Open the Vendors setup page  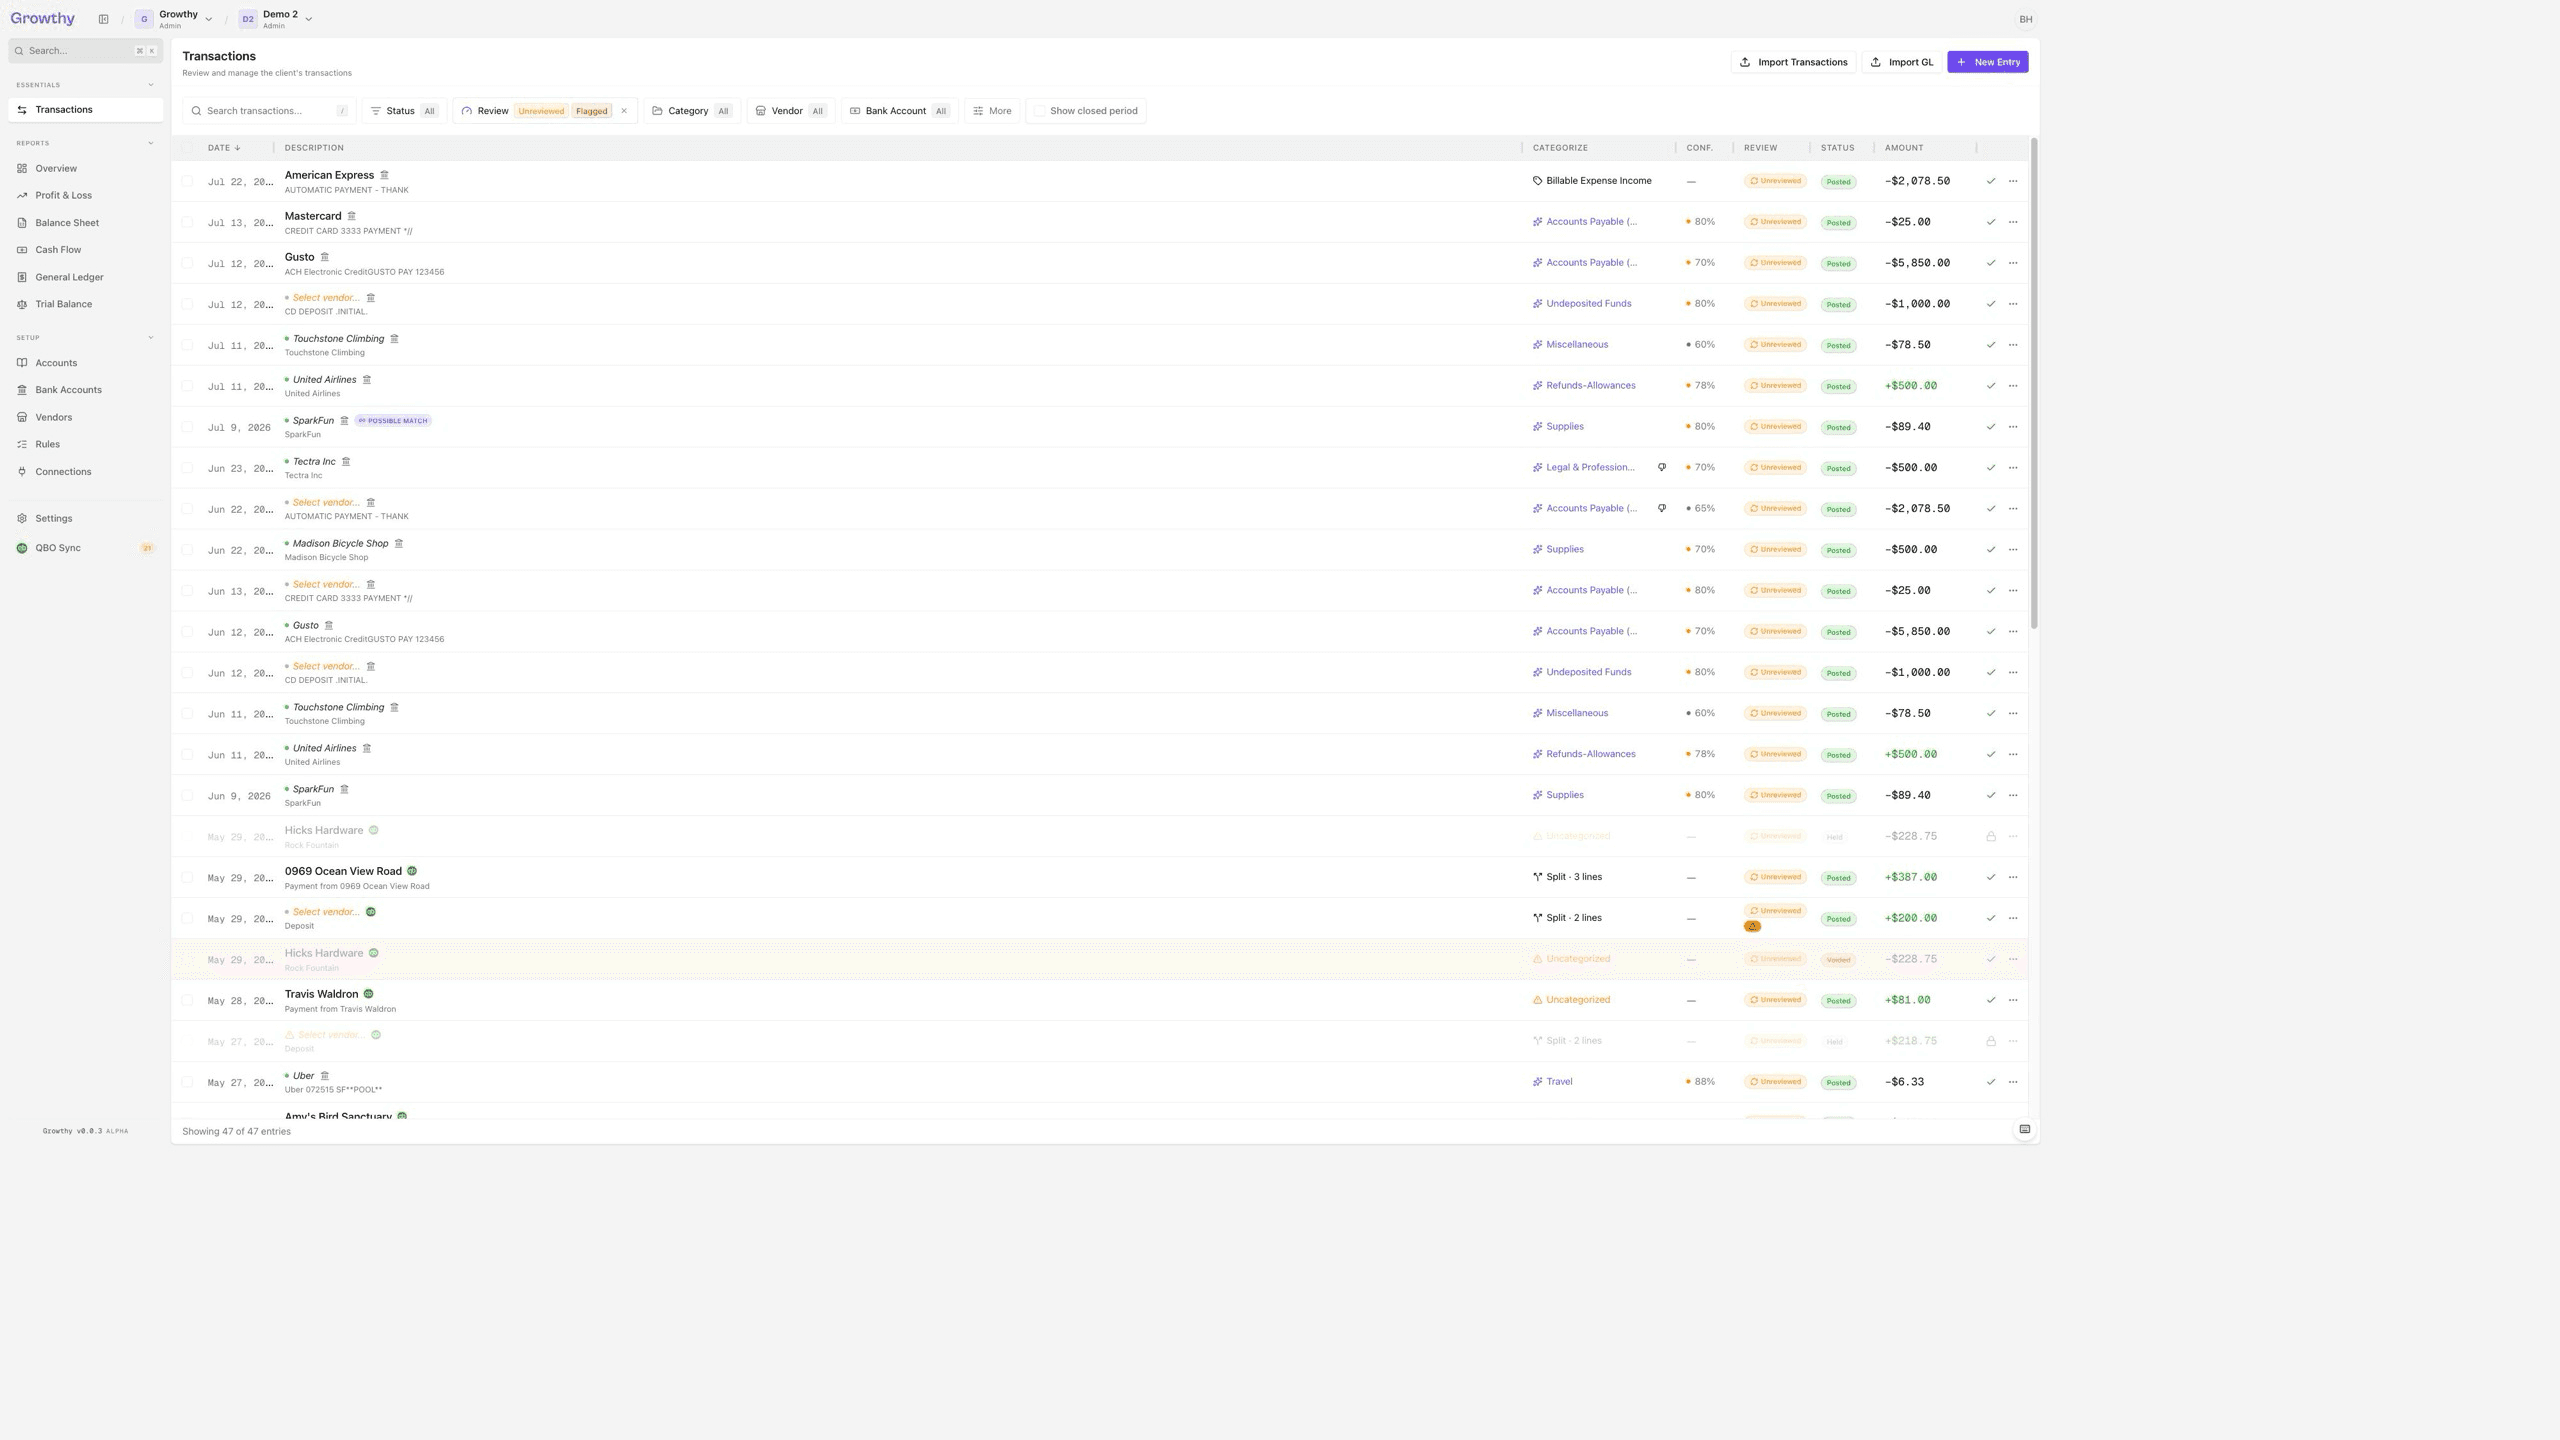(85, 417)
